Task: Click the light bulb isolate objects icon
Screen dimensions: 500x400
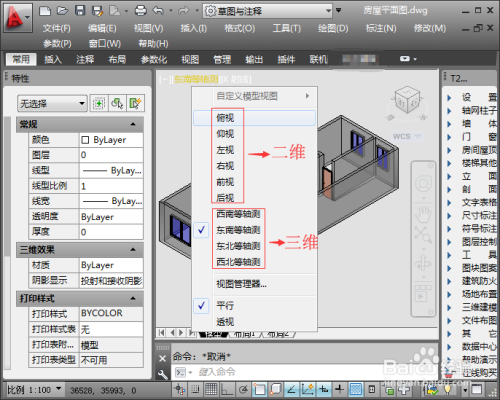Action: coord(448,389)
